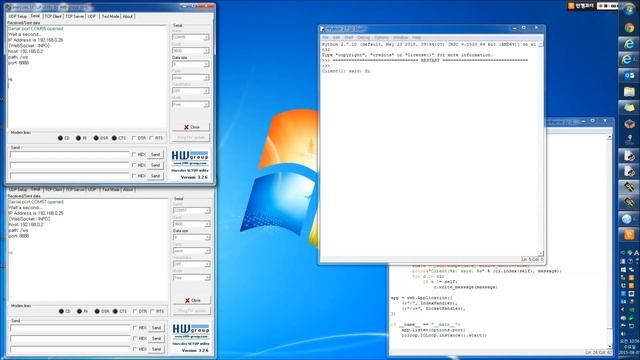
Task: Click the Python Shell title bar icon
Action: (322, 29)
